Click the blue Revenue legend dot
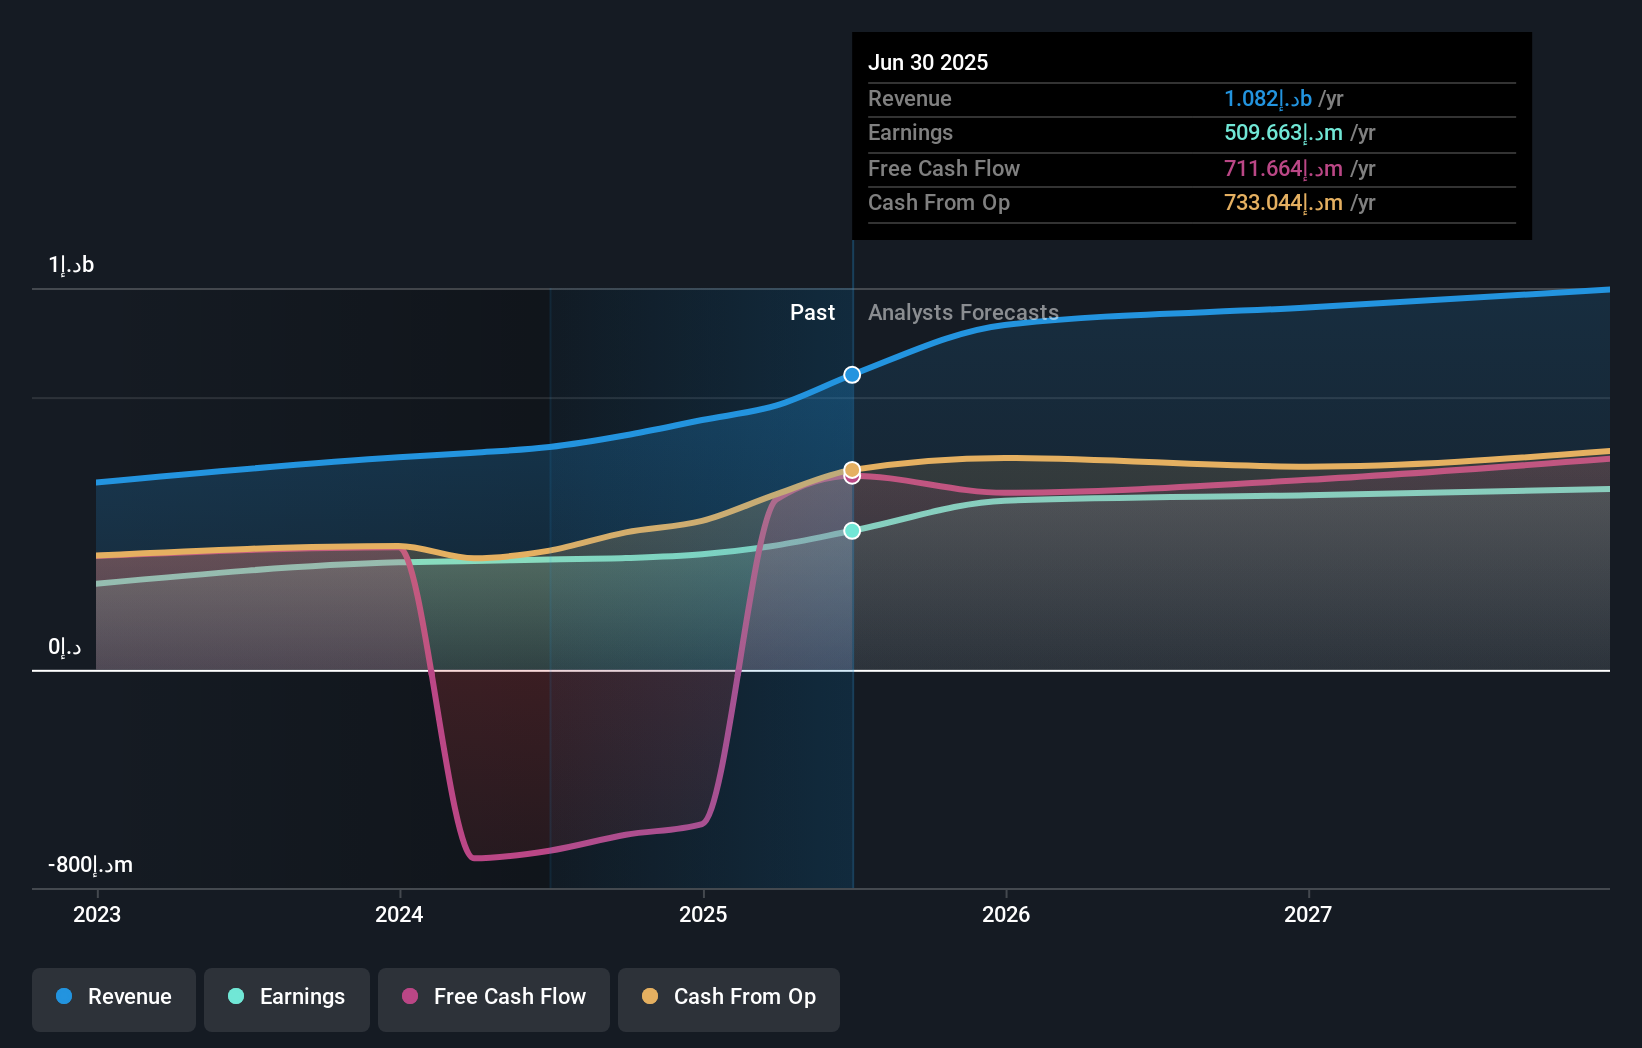Viewport: 1642px width, 1048px height. (64, 997)
